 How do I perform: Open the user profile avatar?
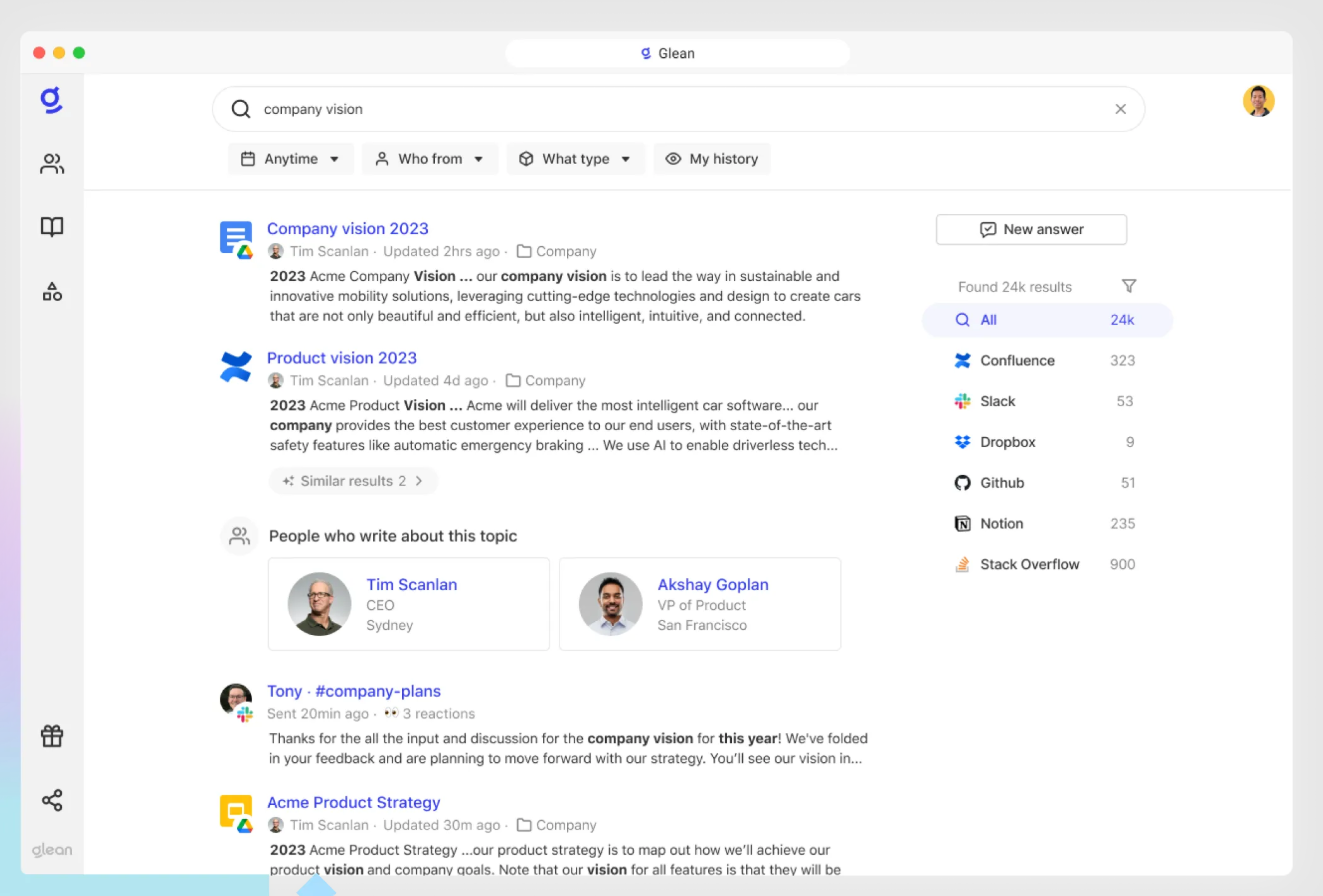(x=1258, y=101)
